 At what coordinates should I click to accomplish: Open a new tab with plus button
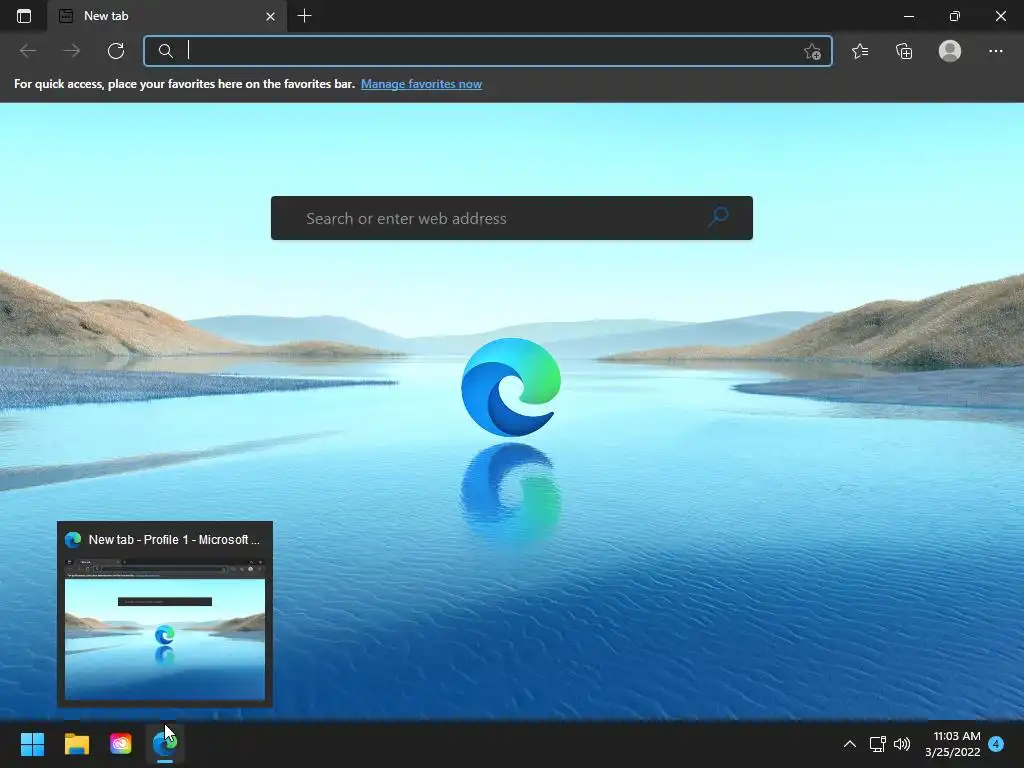pyautogui.click(x=304, y=16)
